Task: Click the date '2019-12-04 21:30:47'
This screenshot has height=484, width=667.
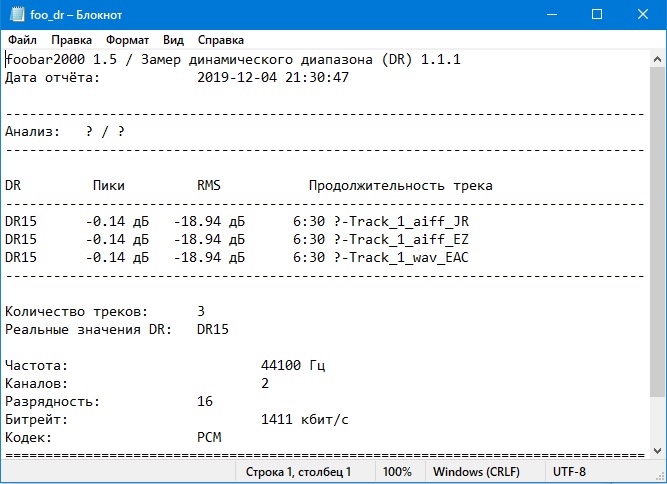Action: (273, 77)
